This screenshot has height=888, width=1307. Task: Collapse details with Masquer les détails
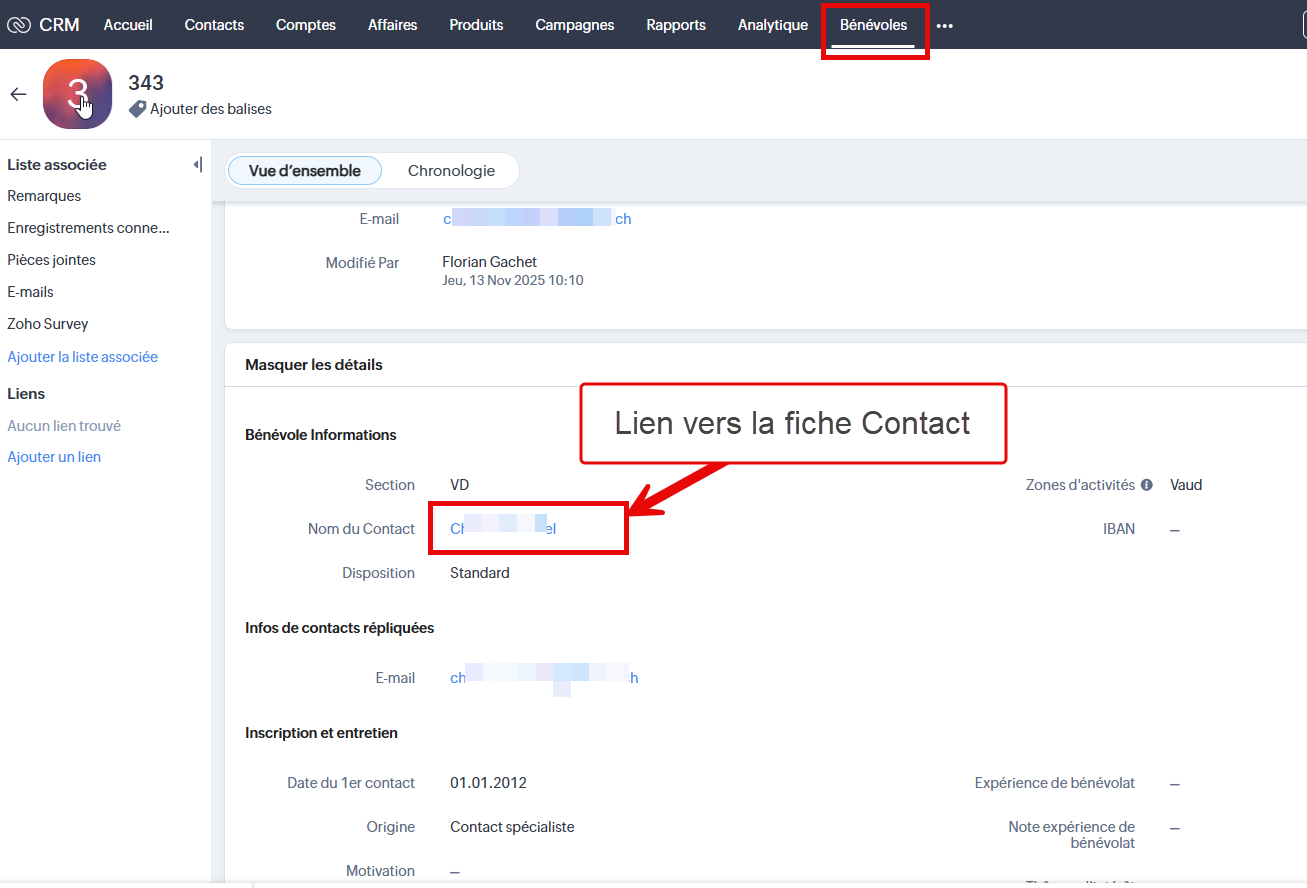click(313, 365)
